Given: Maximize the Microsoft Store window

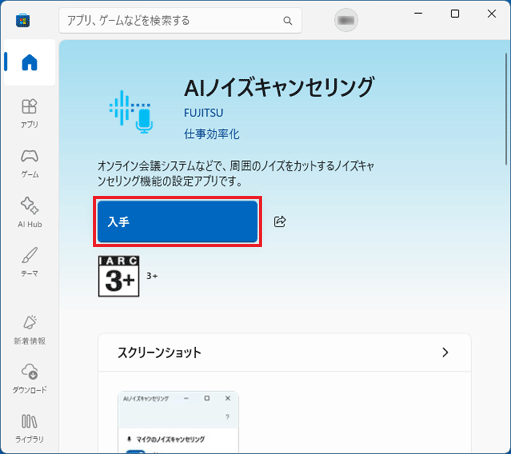Looking at the screenshot, I should [455, 14].
